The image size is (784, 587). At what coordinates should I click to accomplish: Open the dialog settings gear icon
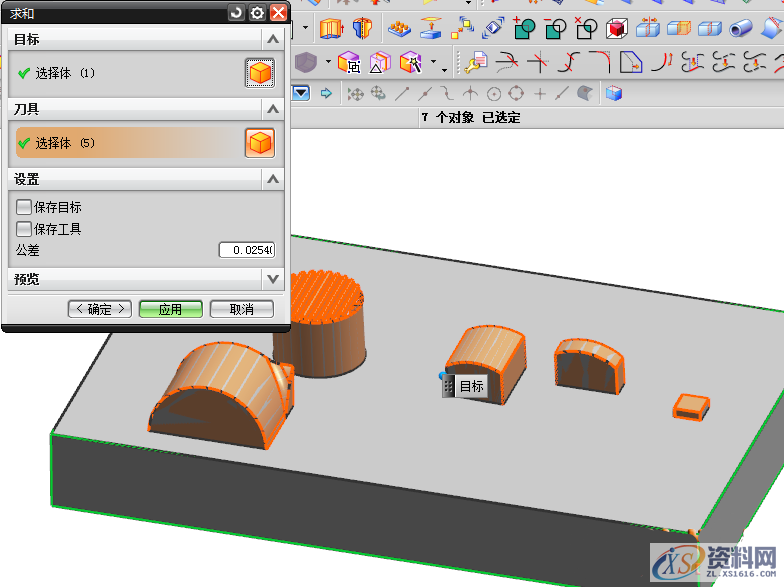click(257, 12)
